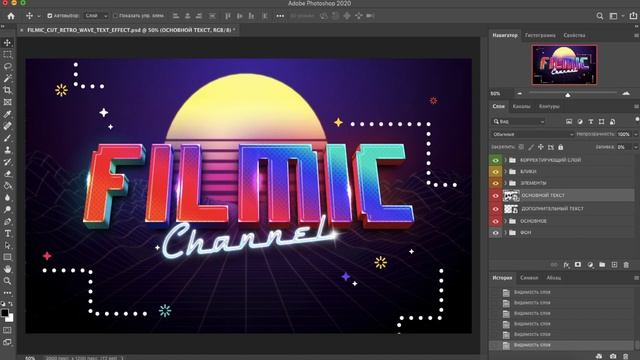Select the Eyedropper tool
The height and width of the screenshot is (360, 640).
[x=7, y=114]
